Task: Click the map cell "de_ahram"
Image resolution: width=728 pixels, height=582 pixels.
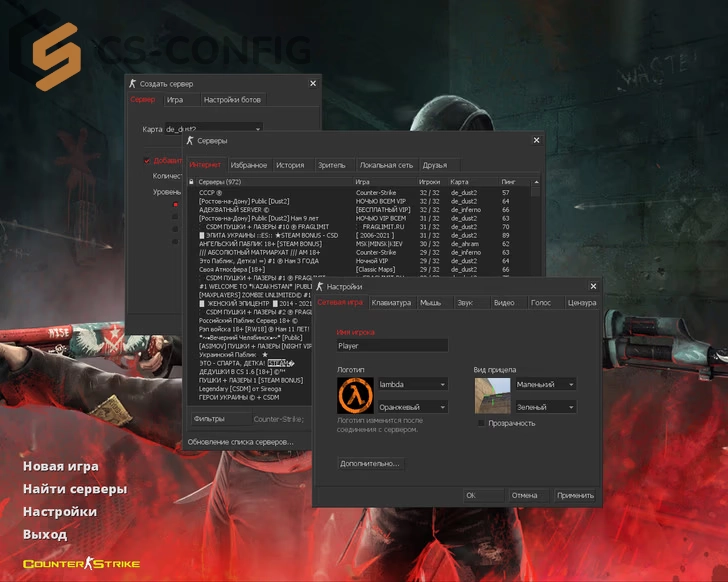Action: tap(465, 244)
